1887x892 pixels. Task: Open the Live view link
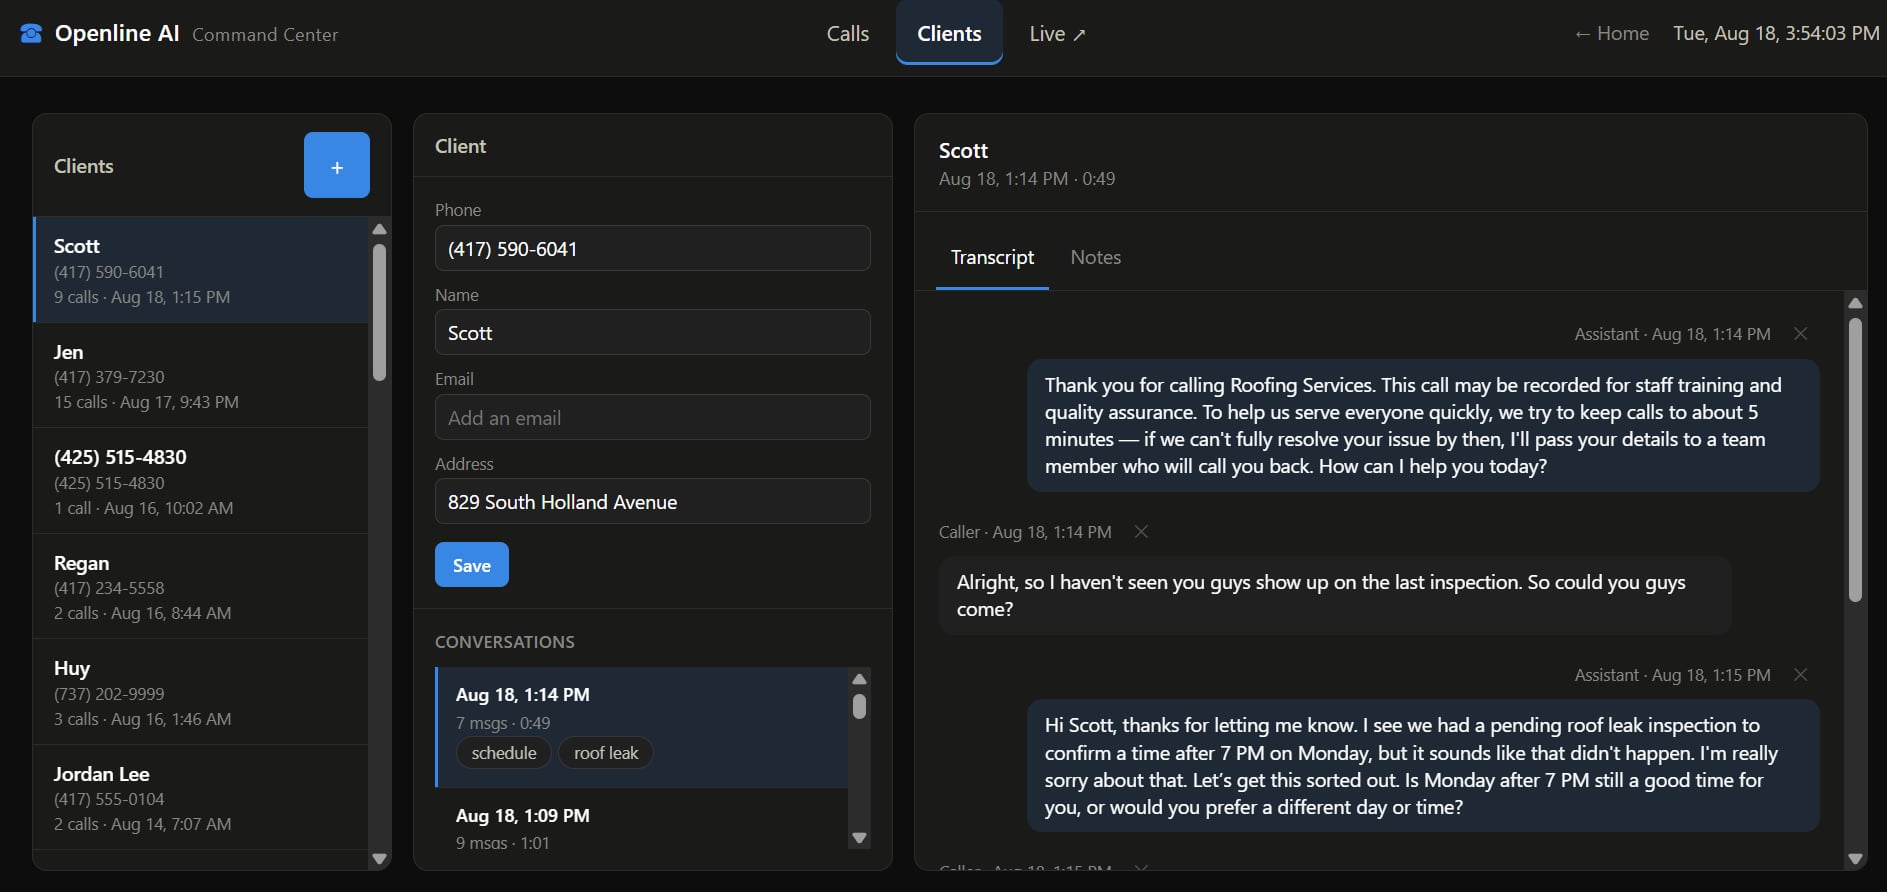click(1057, 34)
